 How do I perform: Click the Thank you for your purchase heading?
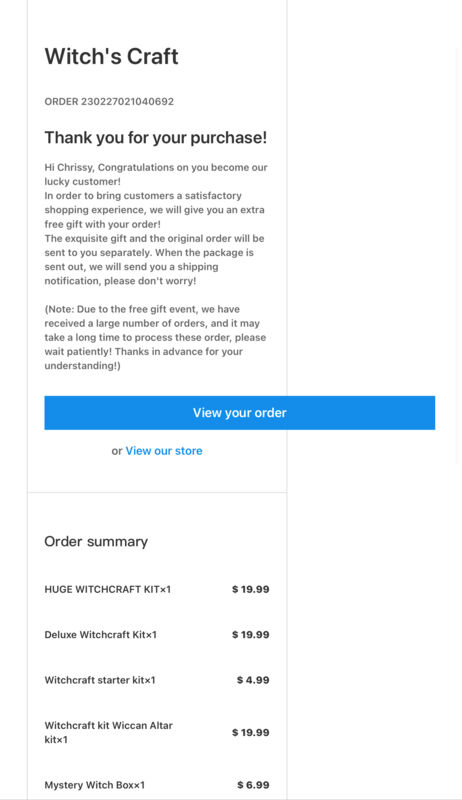(156, 138)
